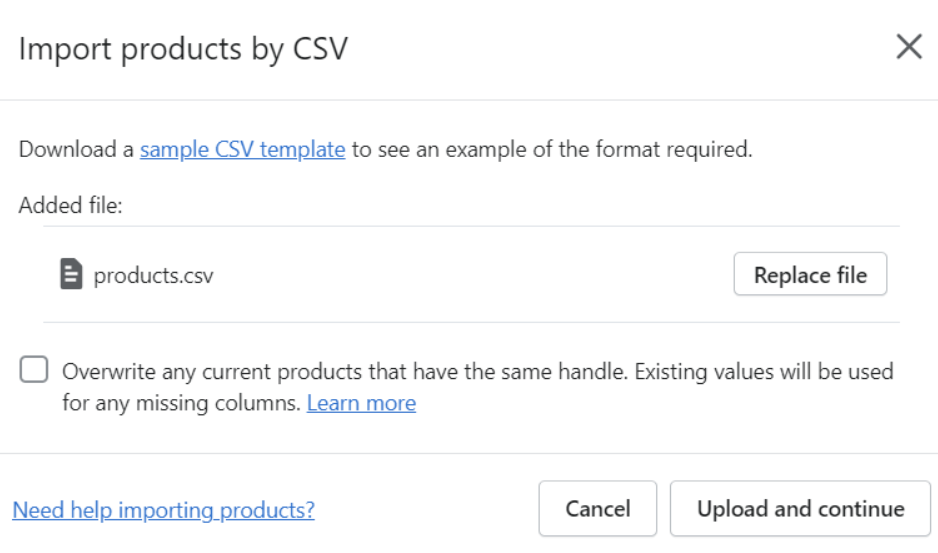Click 'Existing values will be used' text
This screenshot has height=553, width=938.
(x=764, y=372)
